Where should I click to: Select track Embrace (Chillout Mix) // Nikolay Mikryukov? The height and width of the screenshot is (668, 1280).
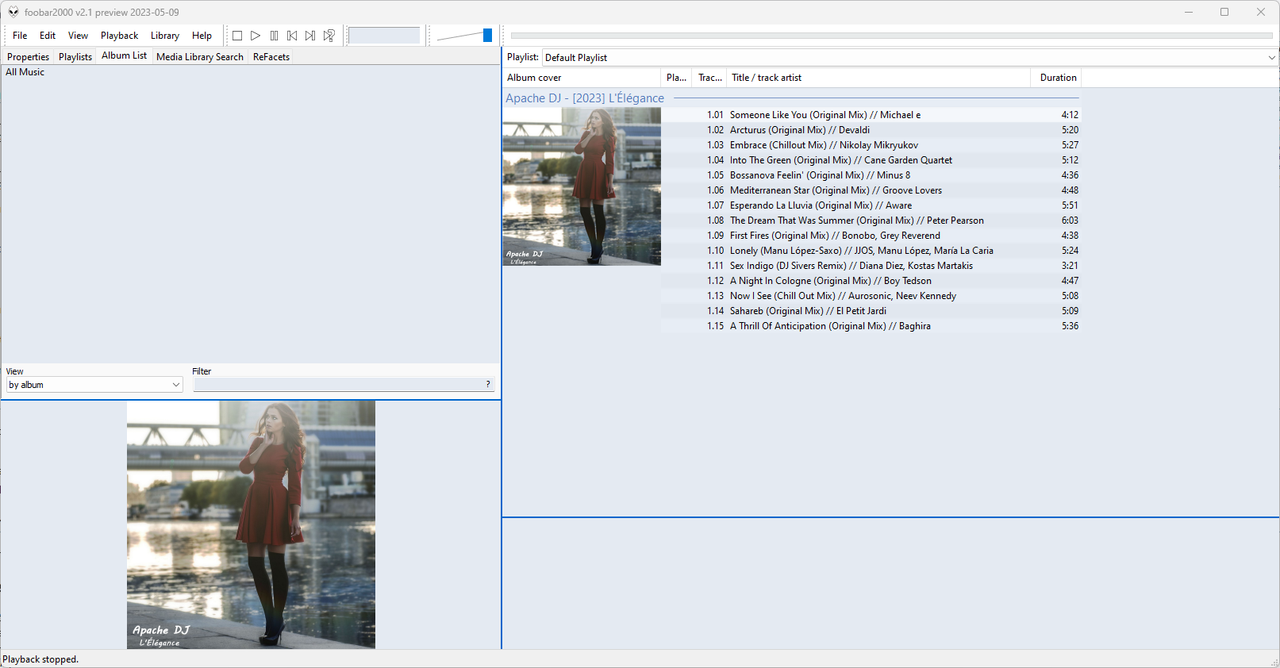coord(871,145)
